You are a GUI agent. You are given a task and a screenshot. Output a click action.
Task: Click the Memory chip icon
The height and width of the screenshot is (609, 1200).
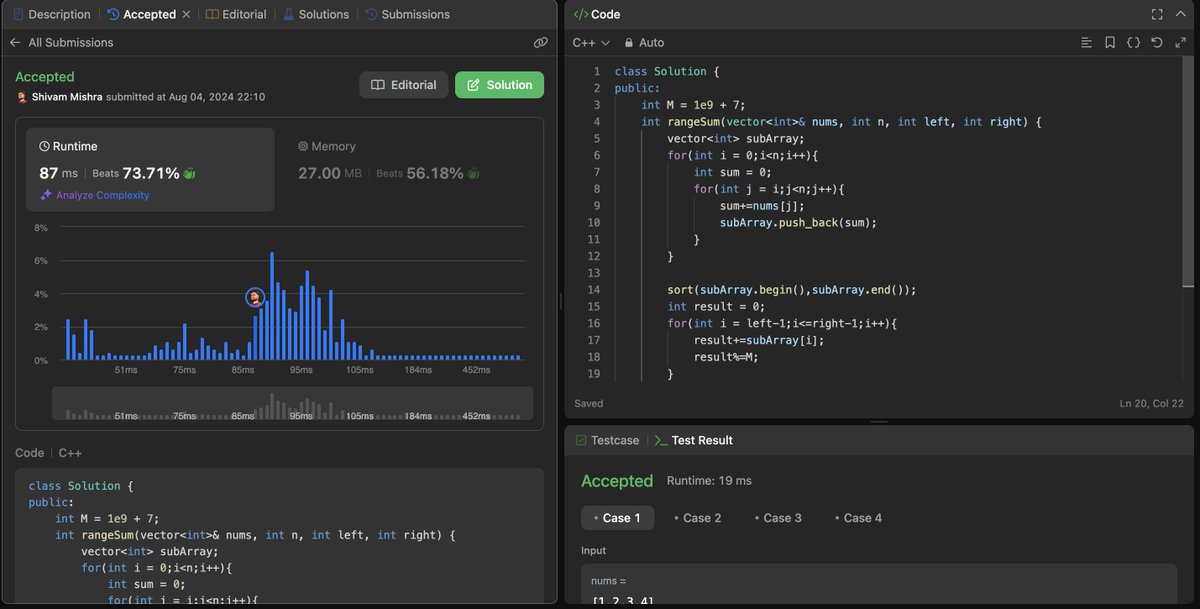pyautogui.click(x=303, y=146)
